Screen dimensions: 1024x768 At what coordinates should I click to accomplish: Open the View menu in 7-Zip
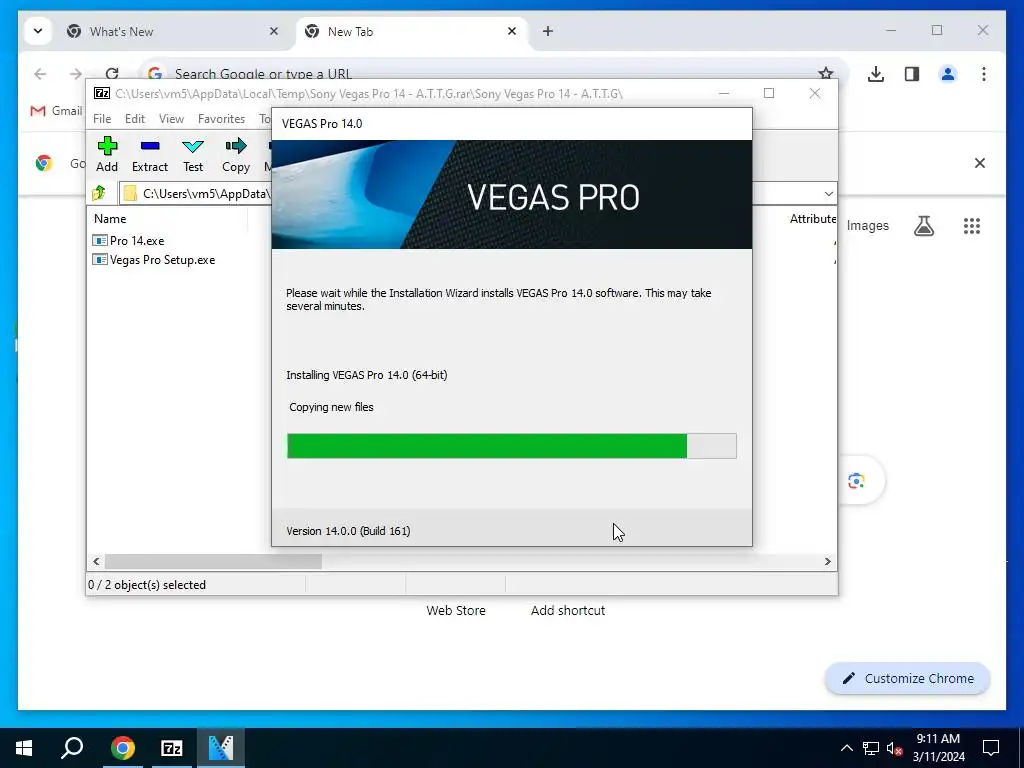pos(171,119)
